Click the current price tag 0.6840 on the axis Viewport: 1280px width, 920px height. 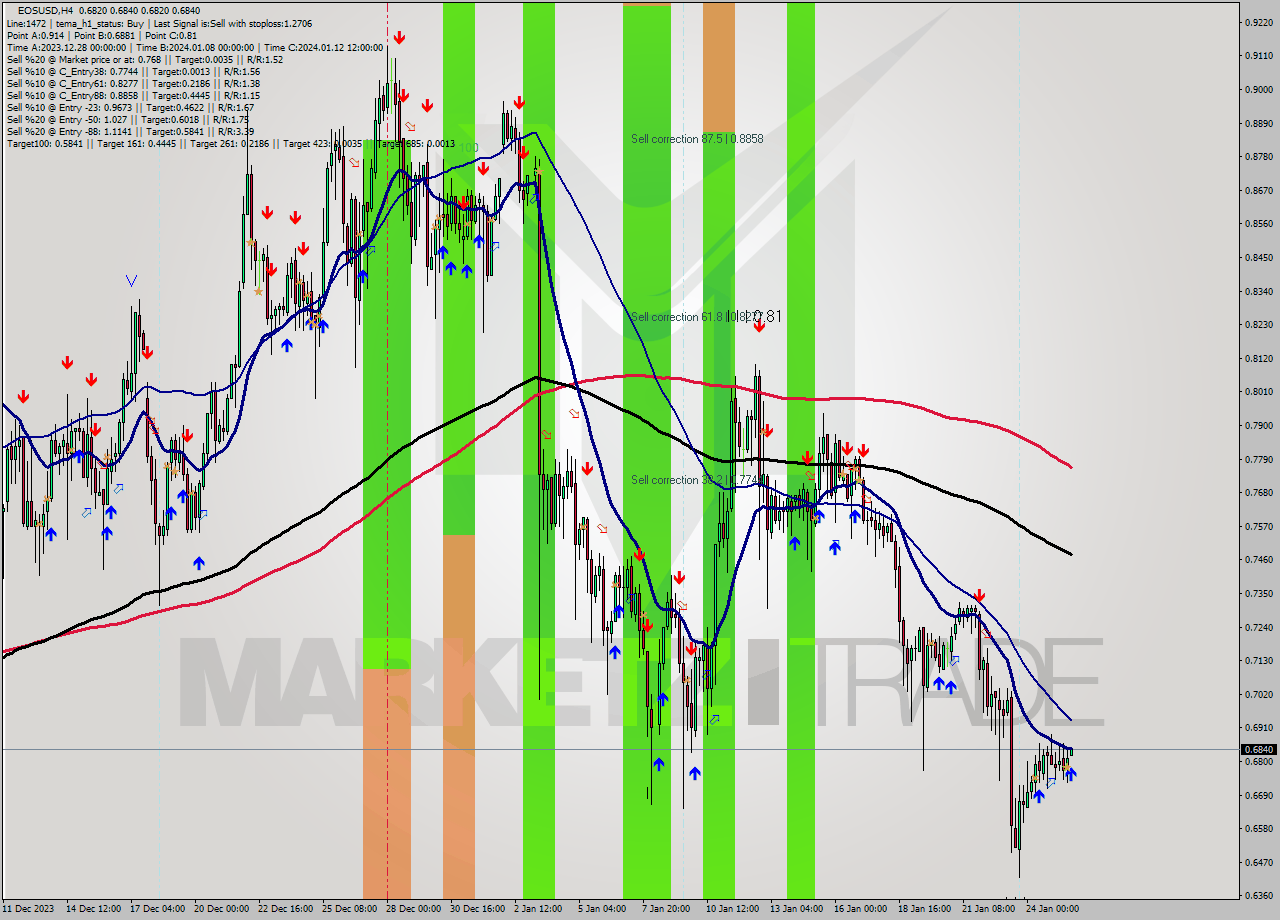pos(1259,749)
